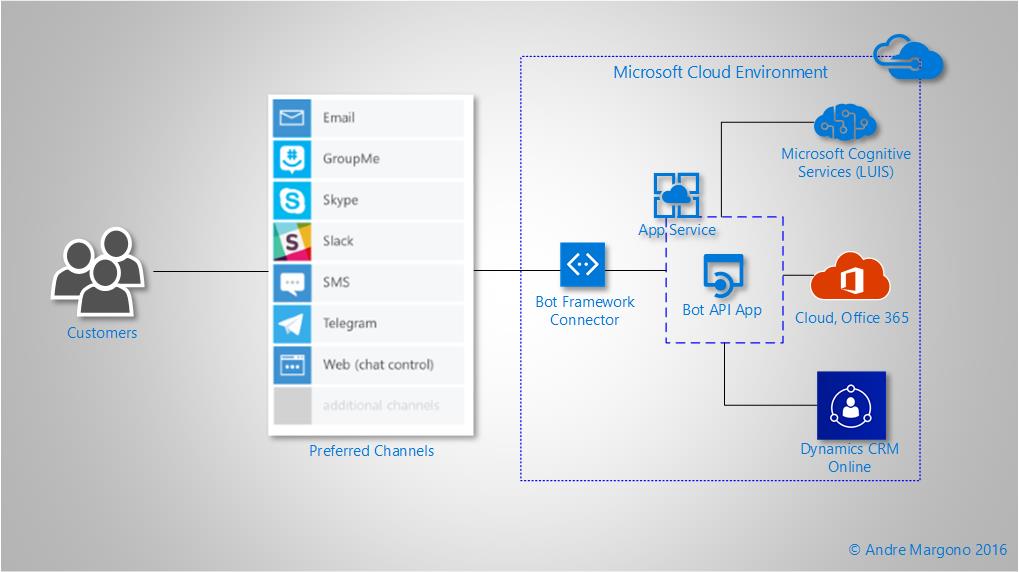Click the Azure cloud icon at top right
Image resolution: width=1019 pixels, height=572 pixels.
(905, 56)
